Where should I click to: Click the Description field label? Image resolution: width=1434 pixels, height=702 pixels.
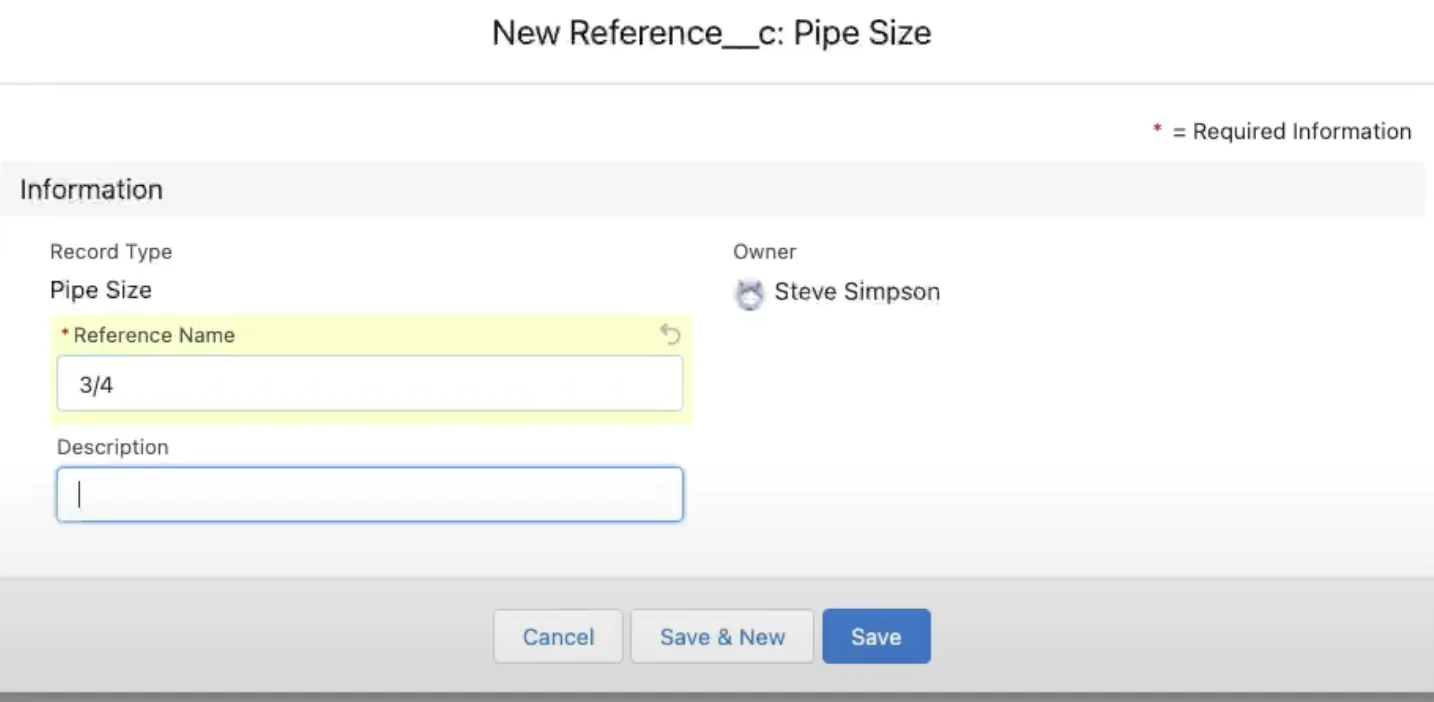pyautogui.click(x=113, y=447)
